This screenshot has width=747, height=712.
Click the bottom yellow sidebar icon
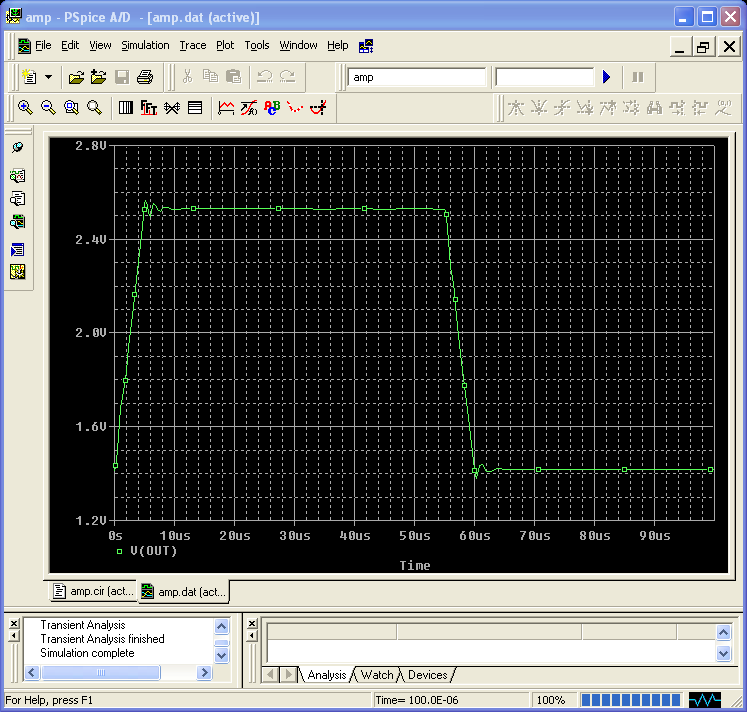click(18, 272)
